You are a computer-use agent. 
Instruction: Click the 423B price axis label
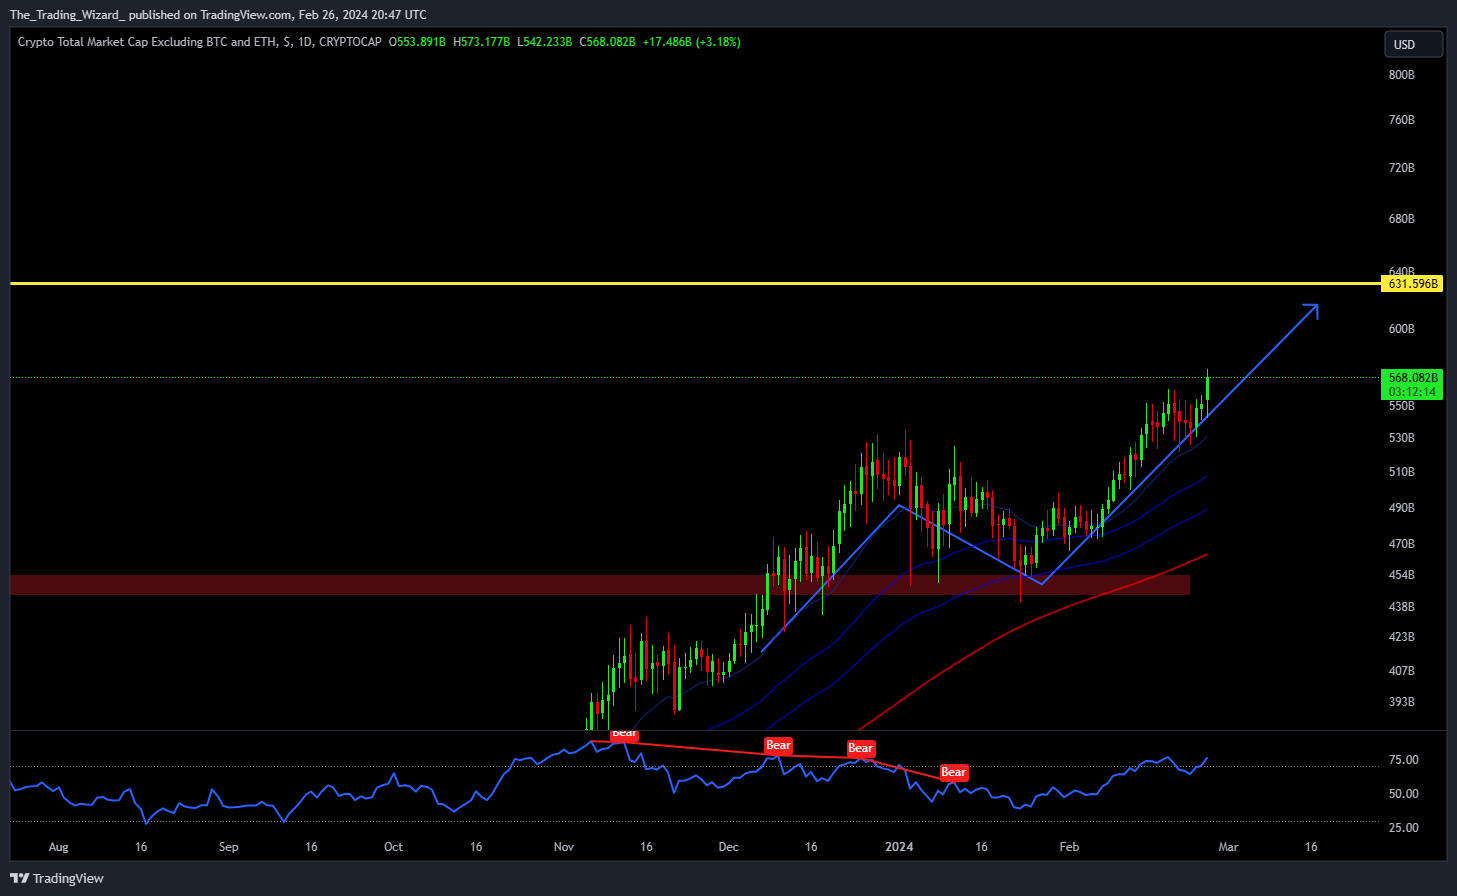pyautogui.click(x=1402, y=637)
